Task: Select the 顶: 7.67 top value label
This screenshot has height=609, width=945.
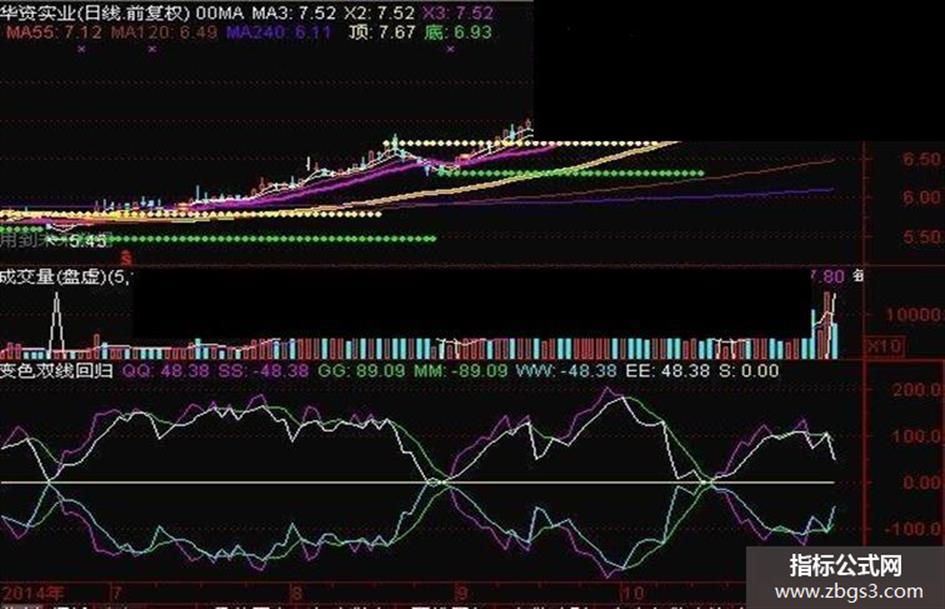Action: [382, 32]
